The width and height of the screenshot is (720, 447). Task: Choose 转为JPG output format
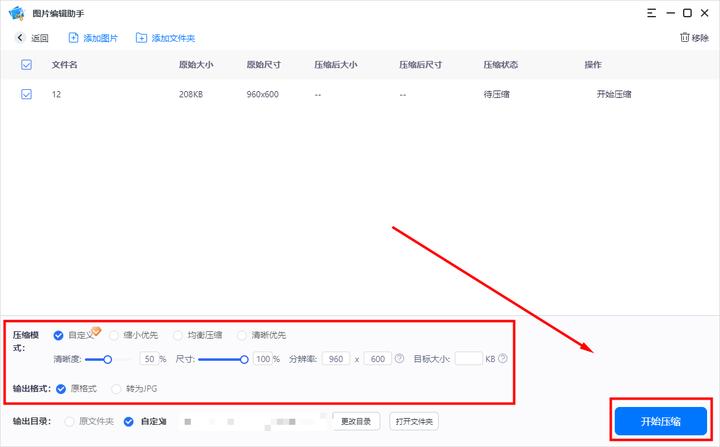(116, 389)
